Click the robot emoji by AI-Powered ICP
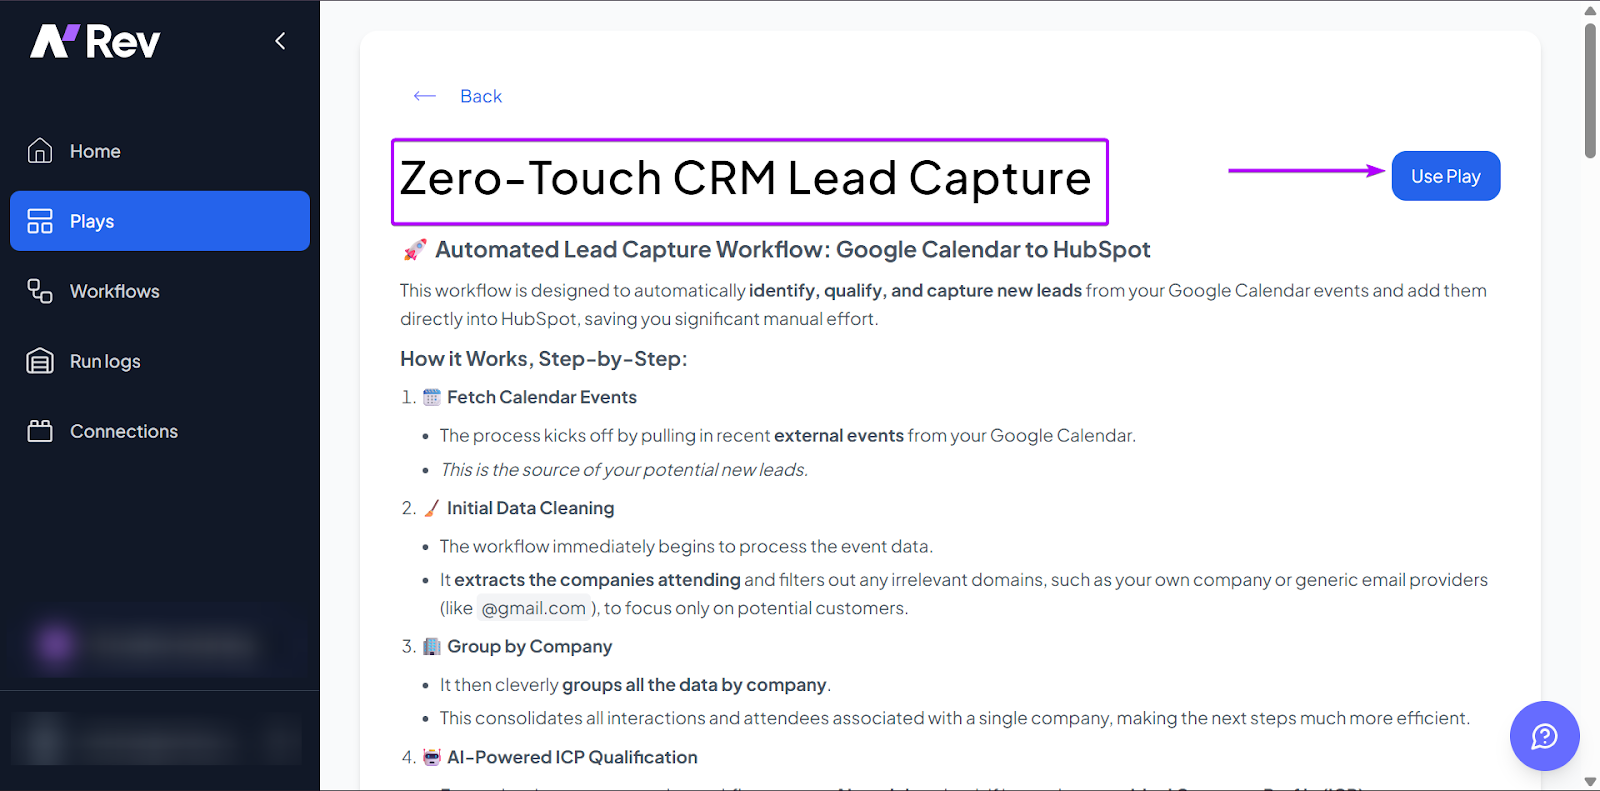1600x791 pixels. (x=432, y=757)
